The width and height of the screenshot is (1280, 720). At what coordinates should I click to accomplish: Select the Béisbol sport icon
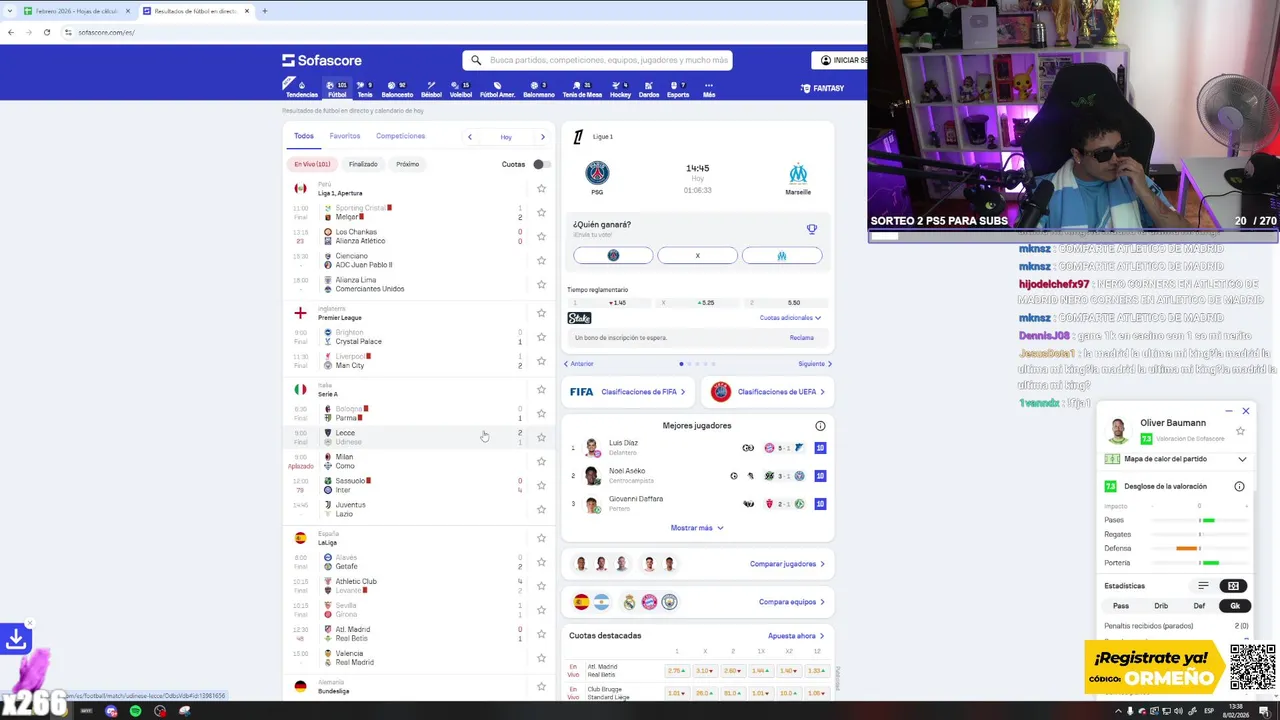[x=432, y=89]
